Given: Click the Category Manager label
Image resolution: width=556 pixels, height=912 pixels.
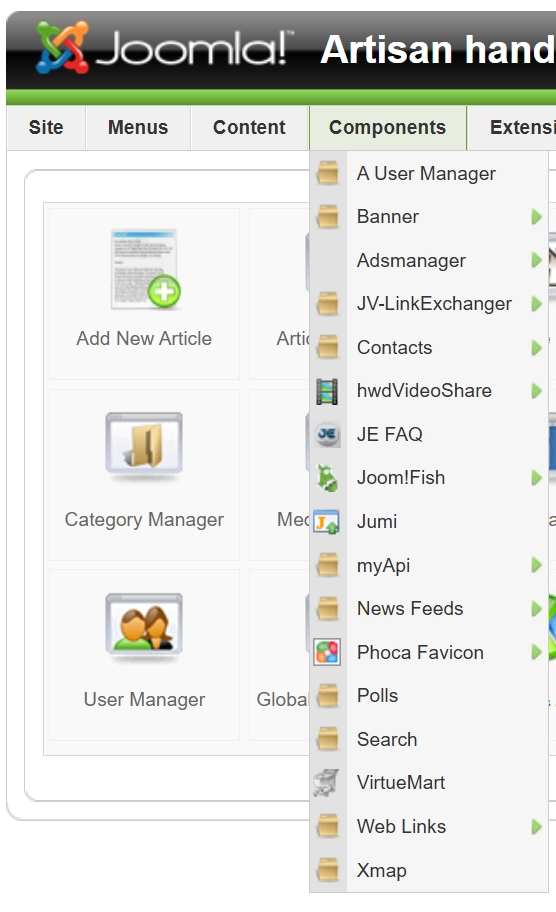Looking at the screenshot, I should tap(144, 519).
